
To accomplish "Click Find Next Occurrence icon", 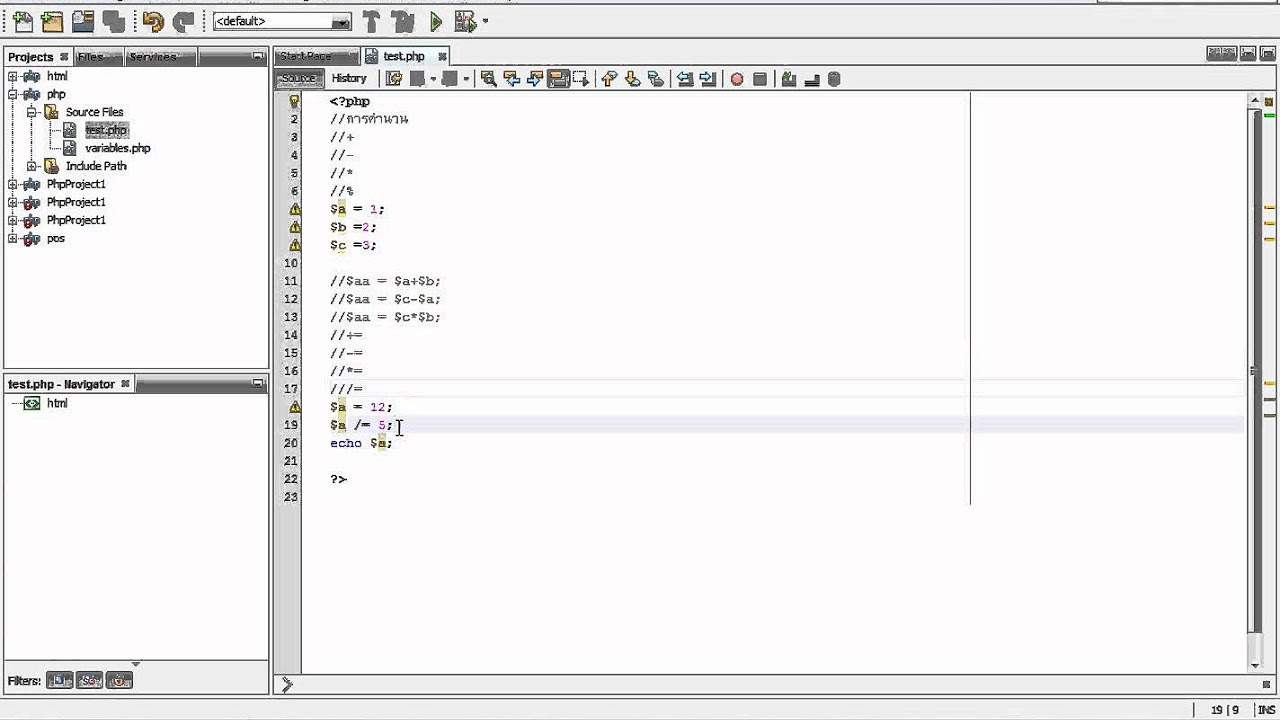I will [534, 79].
